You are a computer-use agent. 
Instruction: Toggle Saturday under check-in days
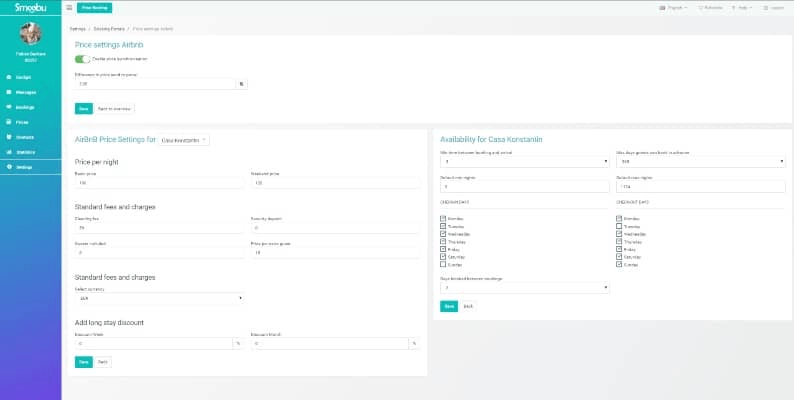[x=443, y=257]
